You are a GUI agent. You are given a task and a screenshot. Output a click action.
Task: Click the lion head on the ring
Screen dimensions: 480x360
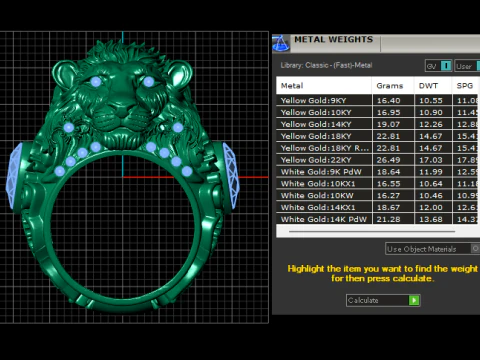click(122, 95)
